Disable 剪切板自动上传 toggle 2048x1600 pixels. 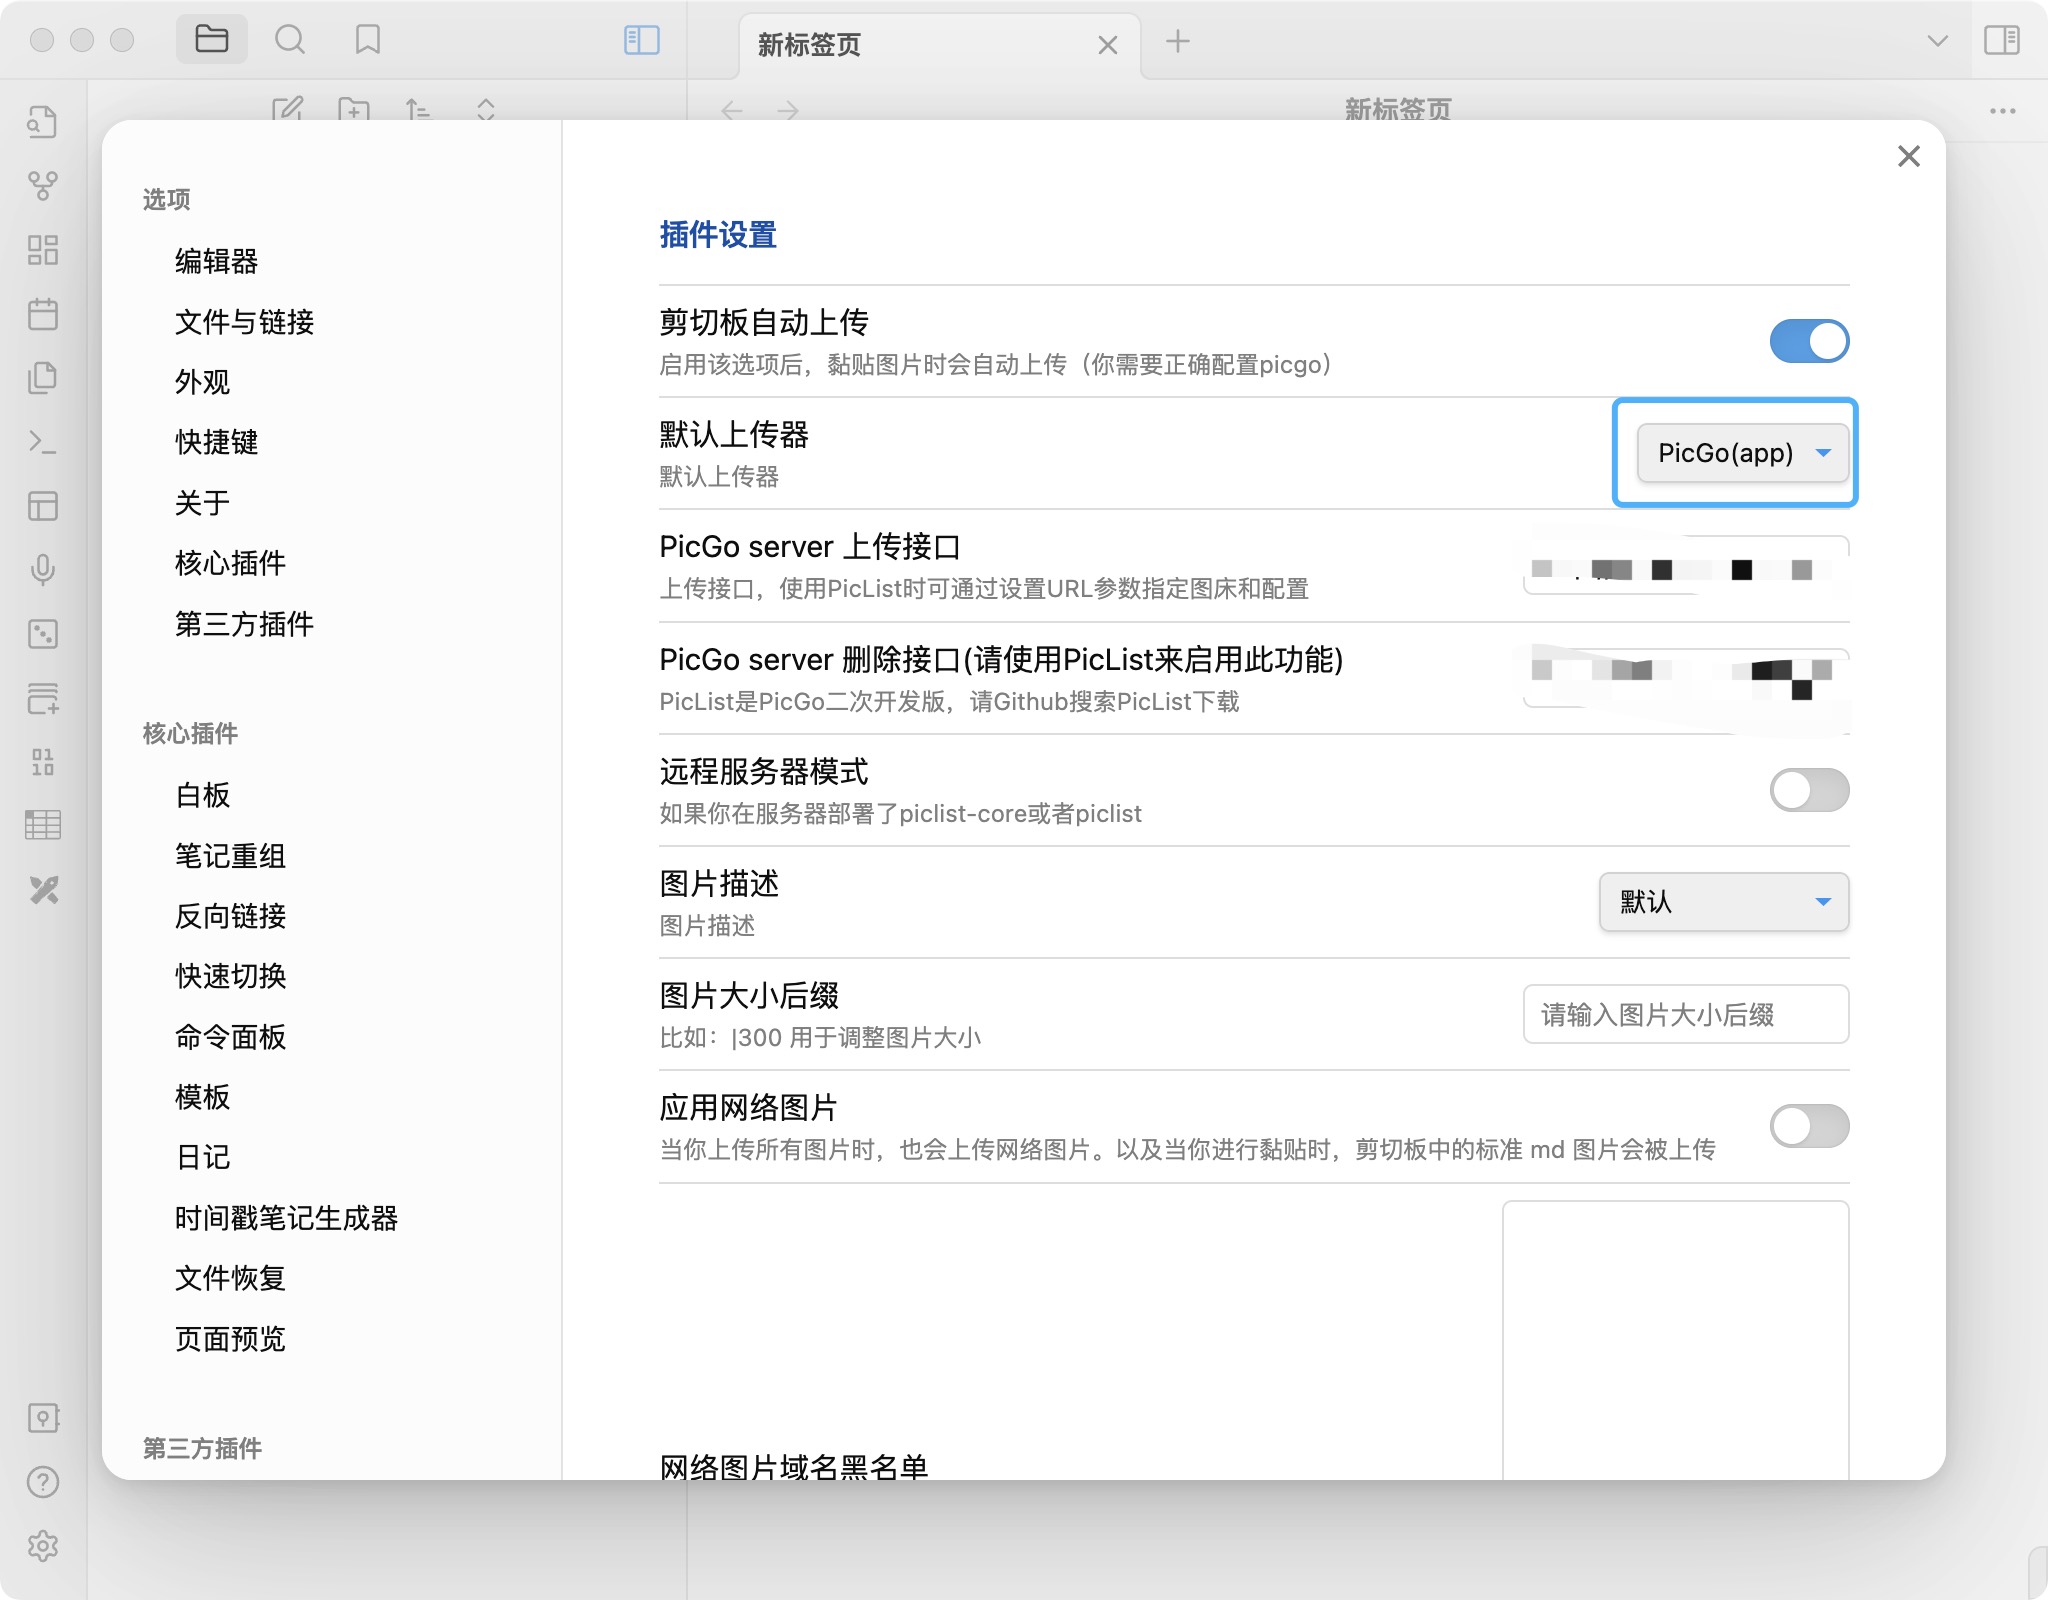1809,342
